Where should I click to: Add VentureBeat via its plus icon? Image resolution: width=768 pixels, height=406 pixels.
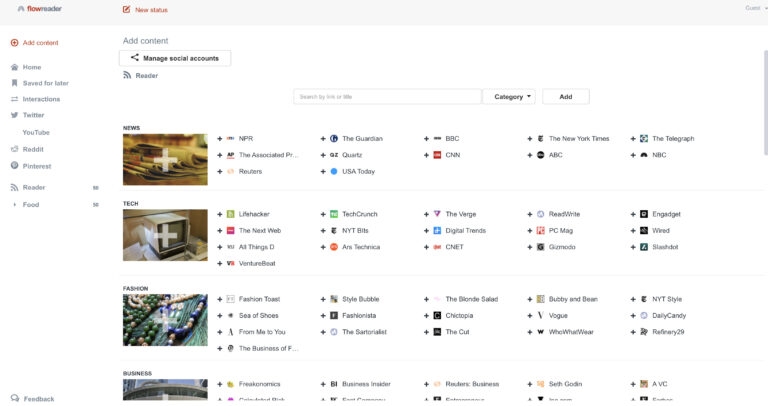point(220,263)
